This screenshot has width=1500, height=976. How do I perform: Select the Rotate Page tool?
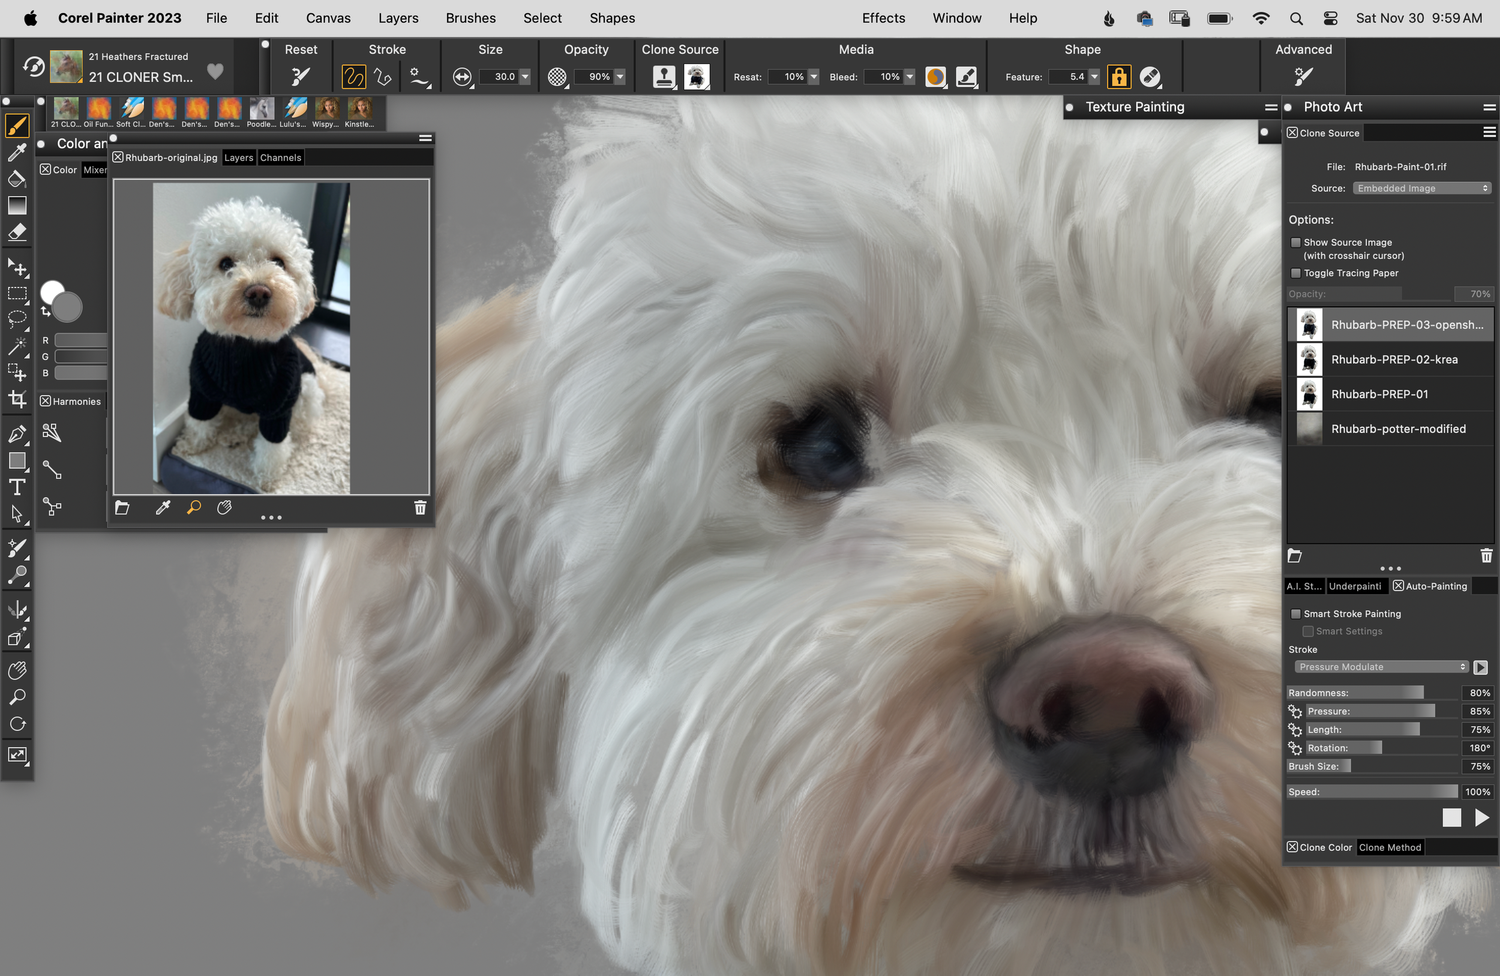(x=17, y=724)
